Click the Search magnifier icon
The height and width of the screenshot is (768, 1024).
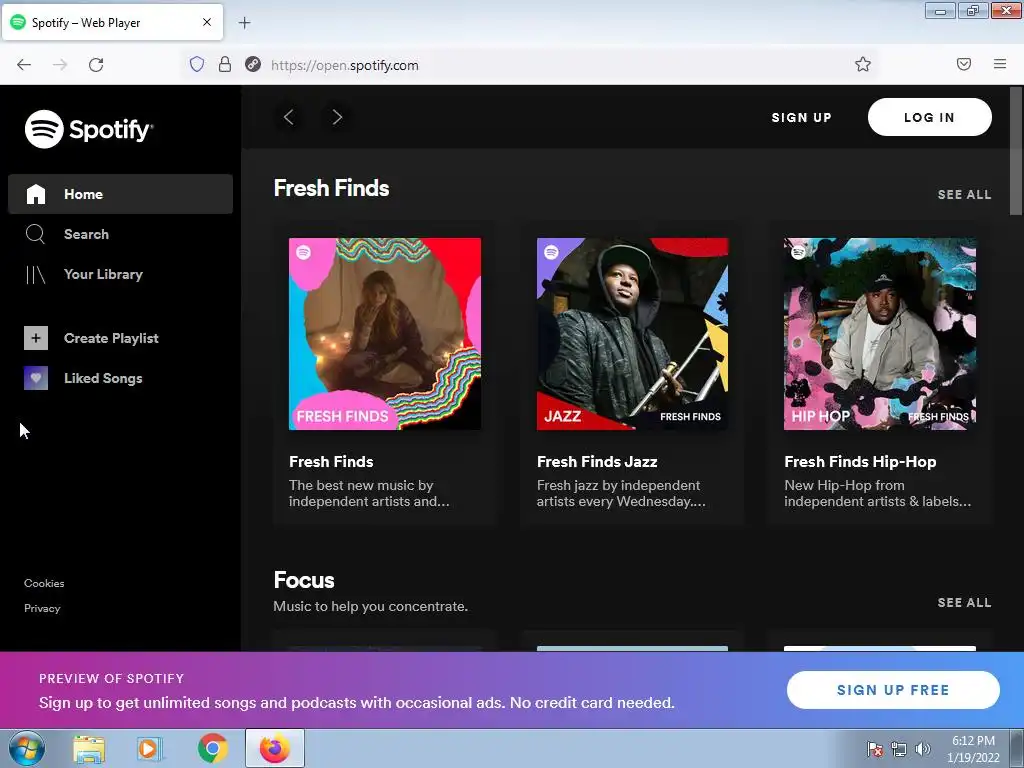pyautogui.click(x=35, y=234)
